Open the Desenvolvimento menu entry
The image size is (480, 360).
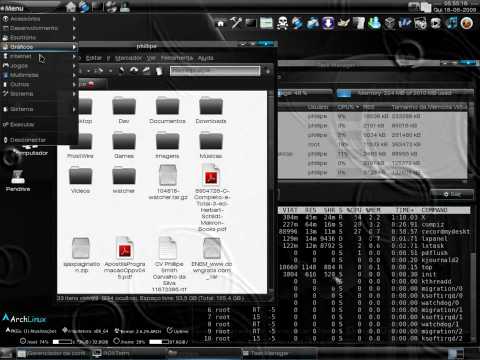38,28
